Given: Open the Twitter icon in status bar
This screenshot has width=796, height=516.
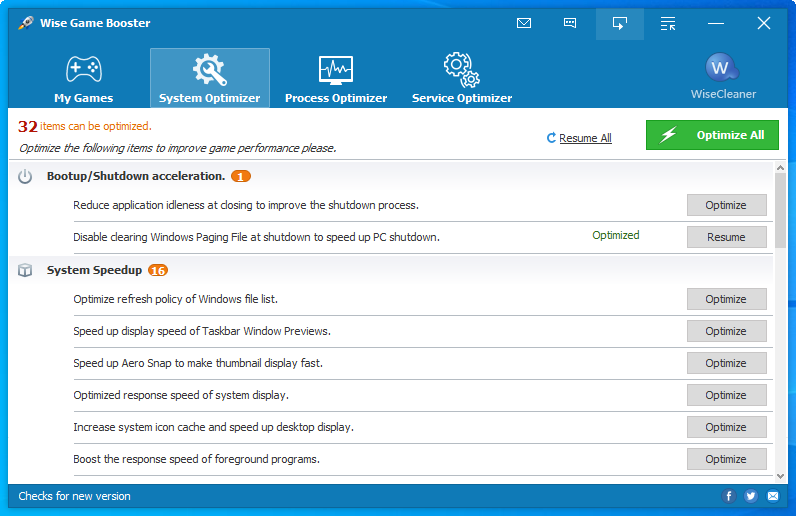Looking at the screenshot, I should (x=751, y=496).
